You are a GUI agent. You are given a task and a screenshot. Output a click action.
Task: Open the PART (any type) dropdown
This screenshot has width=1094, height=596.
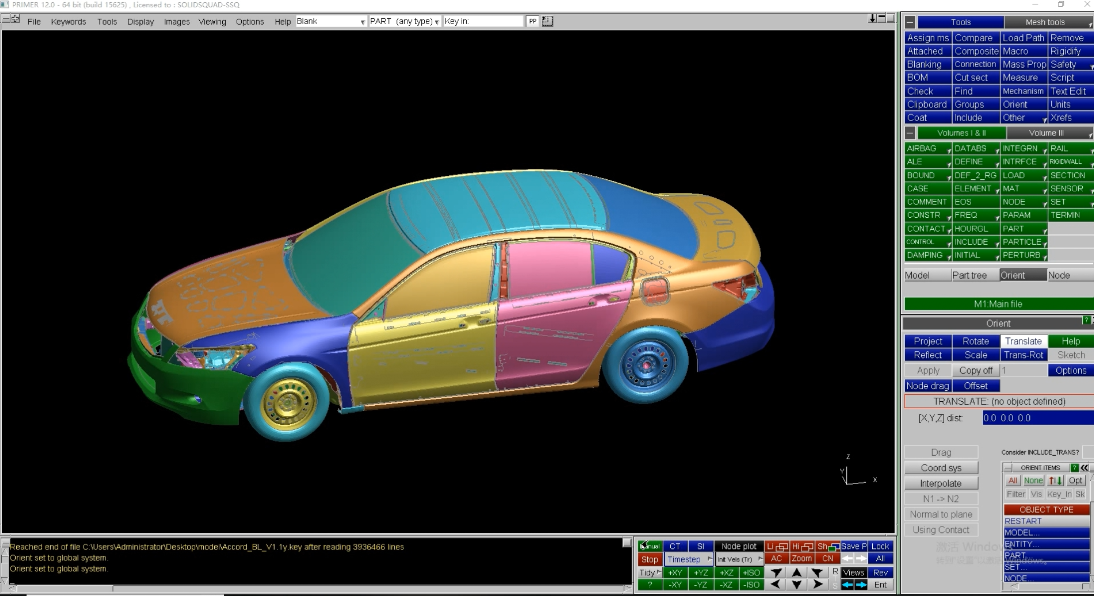pyautogui.click(x=405, y=21)
